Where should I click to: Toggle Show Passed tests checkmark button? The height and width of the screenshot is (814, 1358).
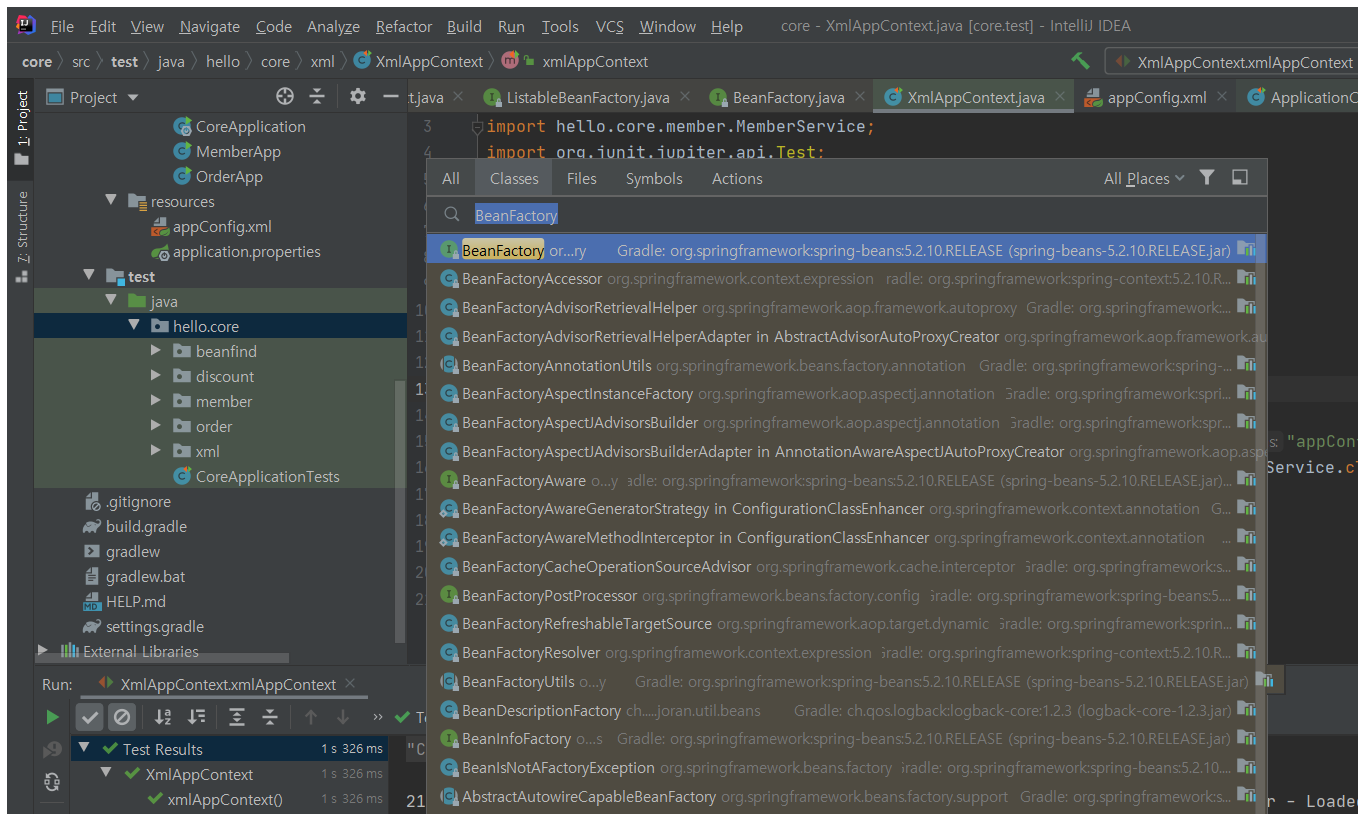[x=90, y=717]
